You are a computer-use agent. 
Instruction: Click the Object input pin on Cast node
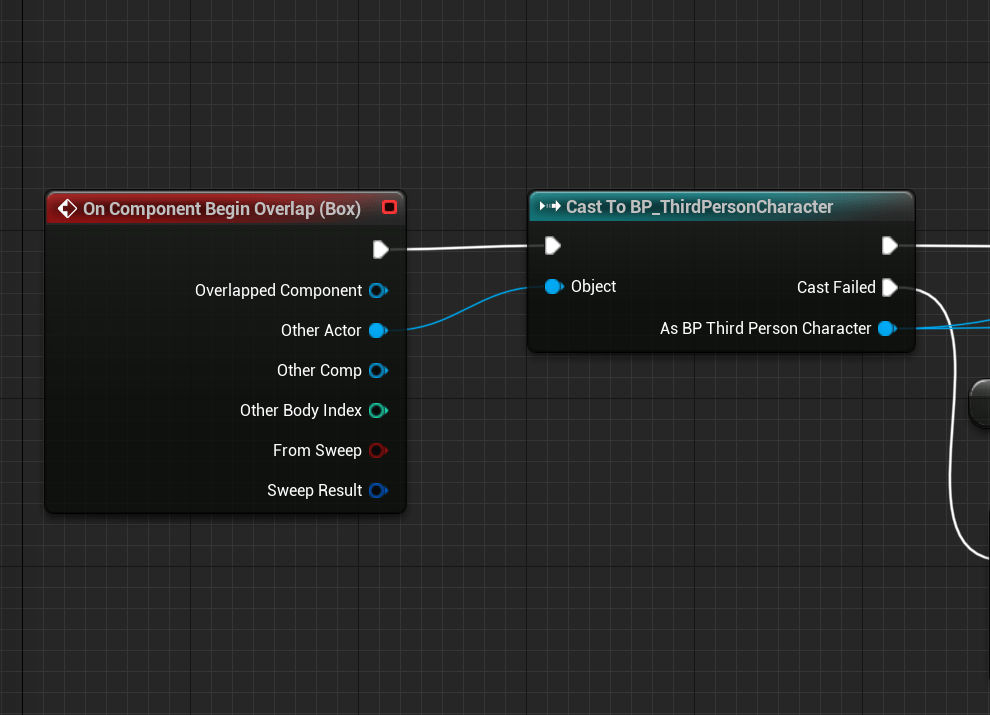[x=553, y=287]
